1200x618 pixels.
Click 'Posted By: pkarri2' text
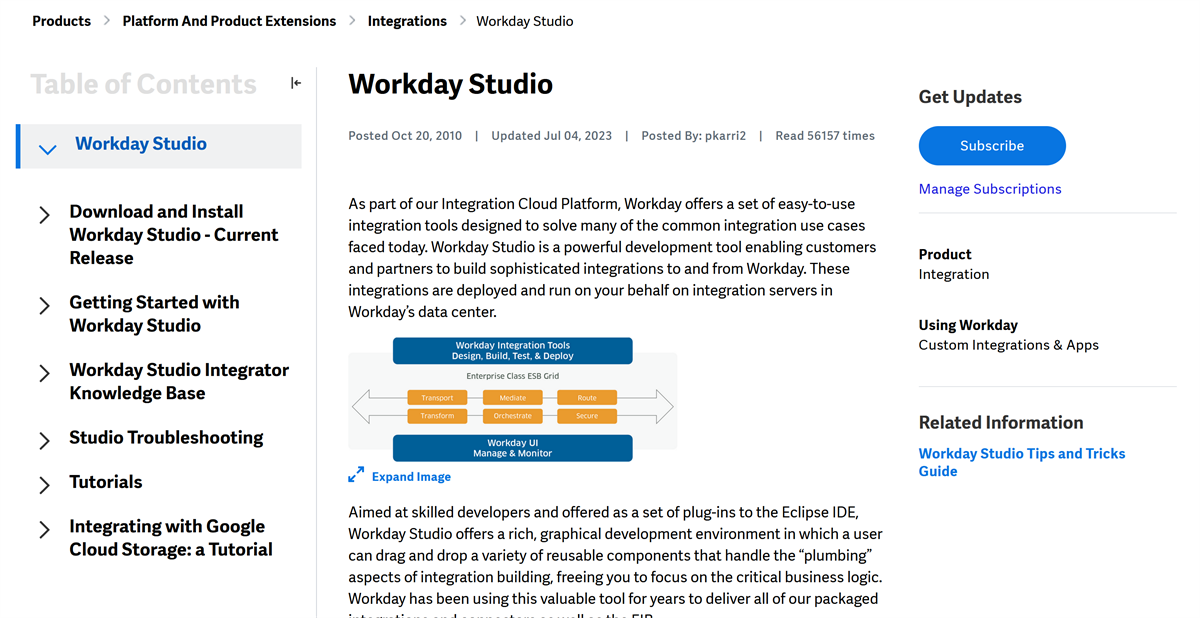(x=693, y=136)
